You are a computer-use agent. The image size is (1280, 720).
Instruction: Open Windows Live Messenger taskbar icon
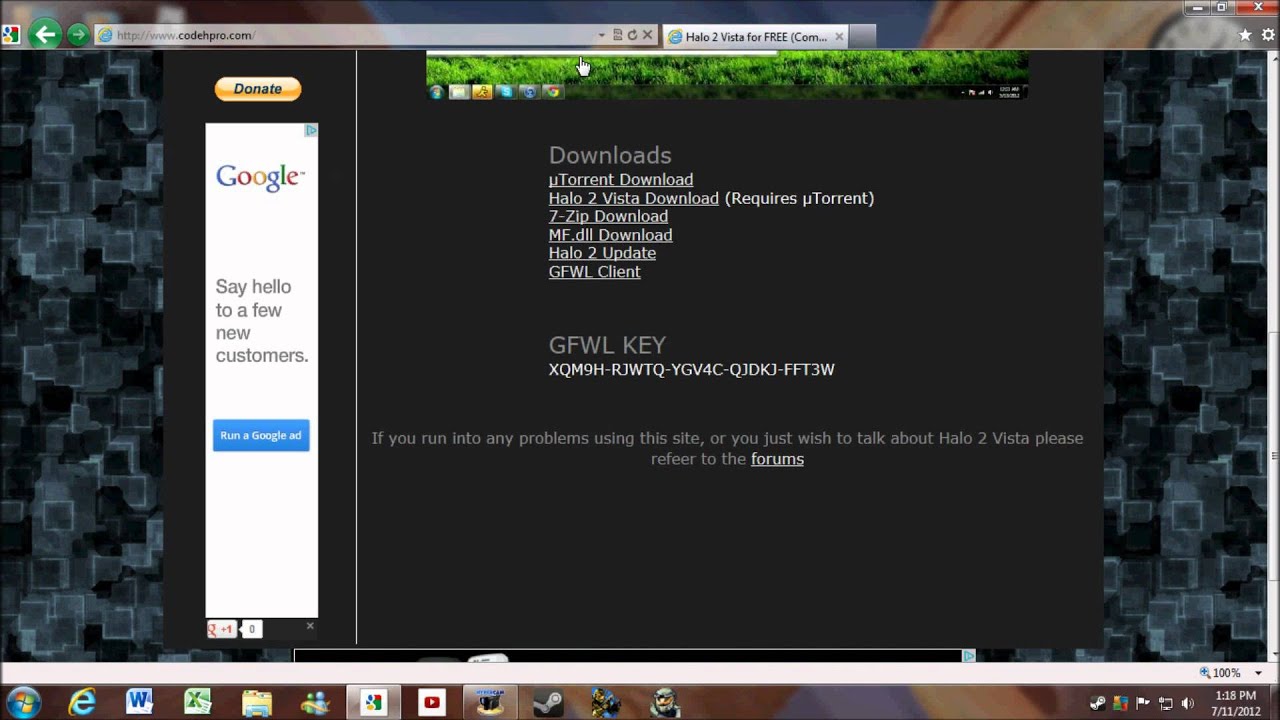315,702
